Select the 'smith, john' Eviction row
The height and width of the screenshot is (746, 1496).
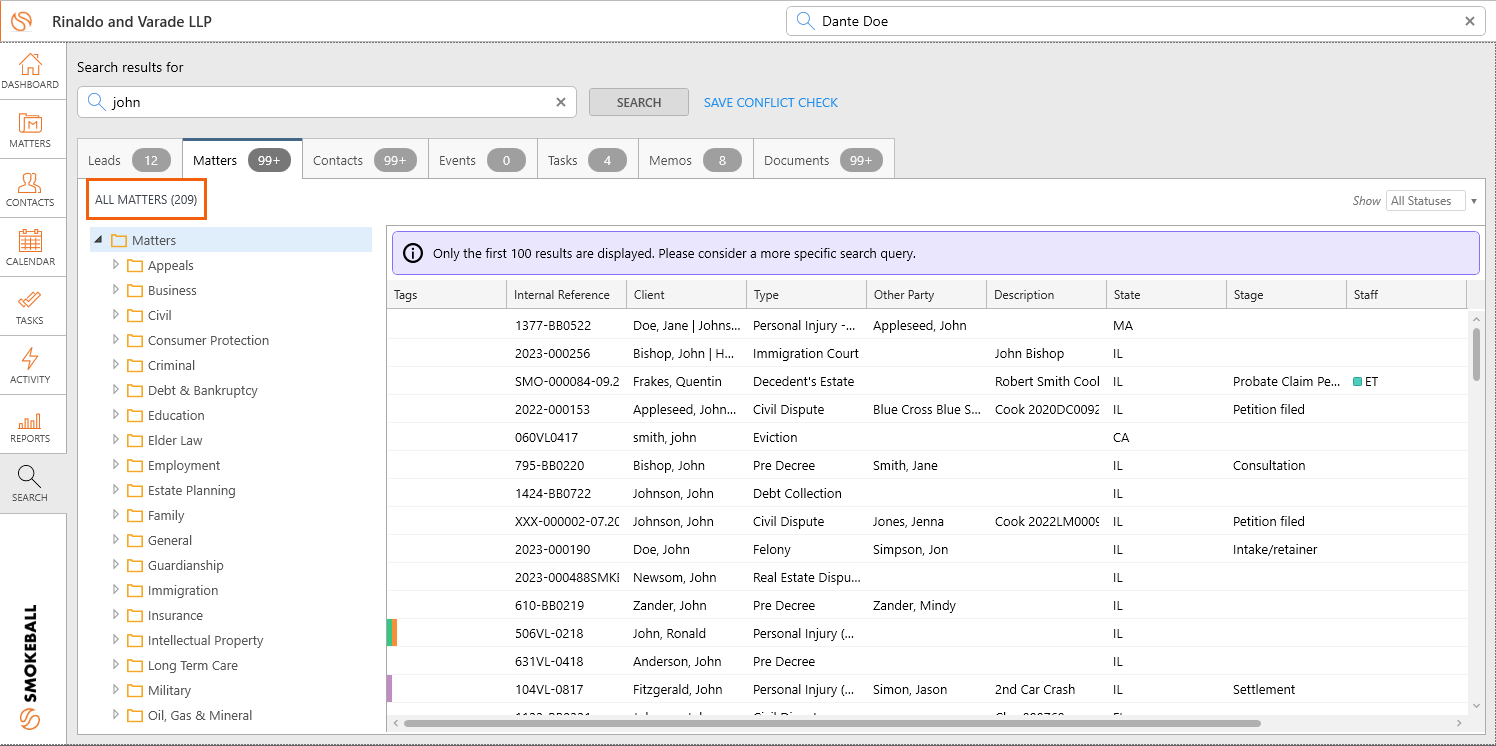929,437
